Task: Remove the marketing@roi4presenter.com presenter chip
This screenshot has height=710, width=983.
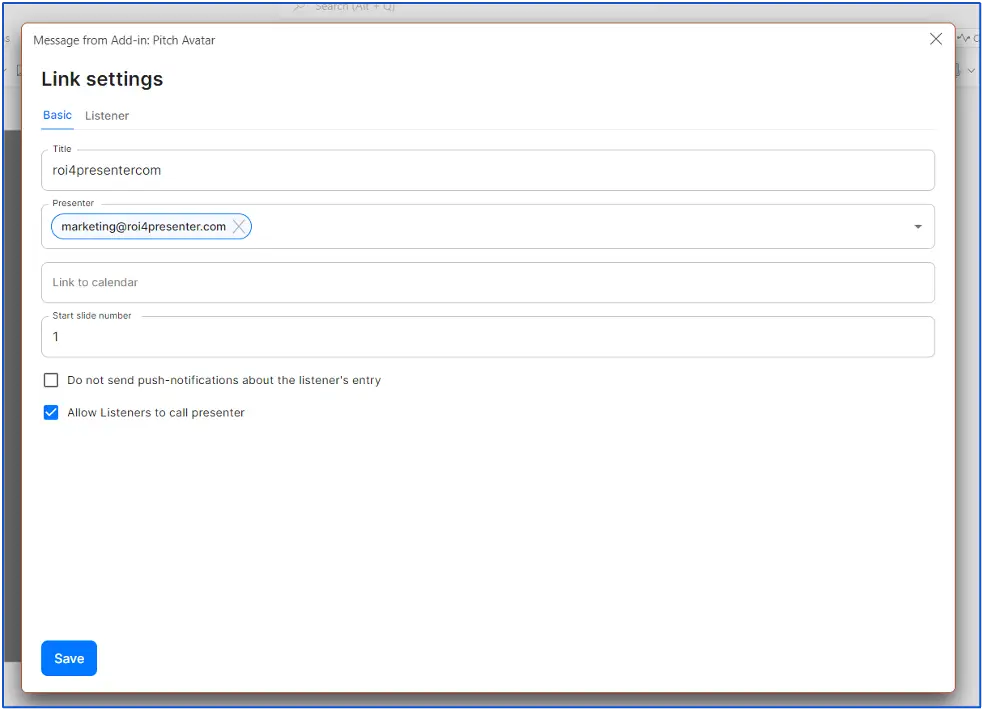Action: click(239, 227)
